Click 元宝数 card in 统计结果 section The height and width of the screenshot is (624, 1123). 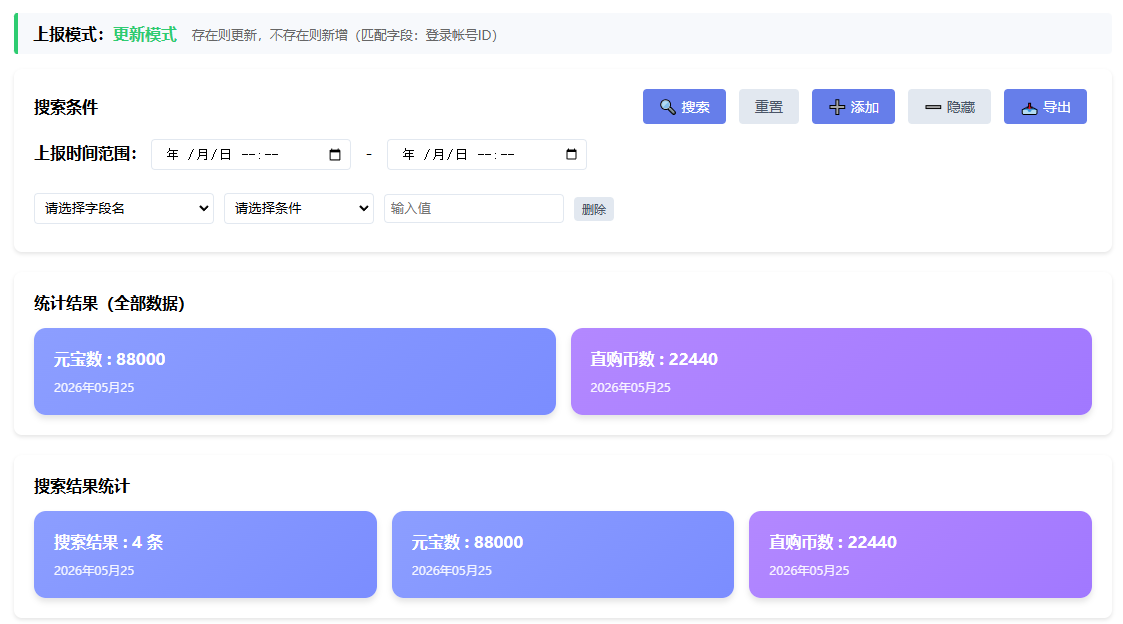click(x=295, y=372)
